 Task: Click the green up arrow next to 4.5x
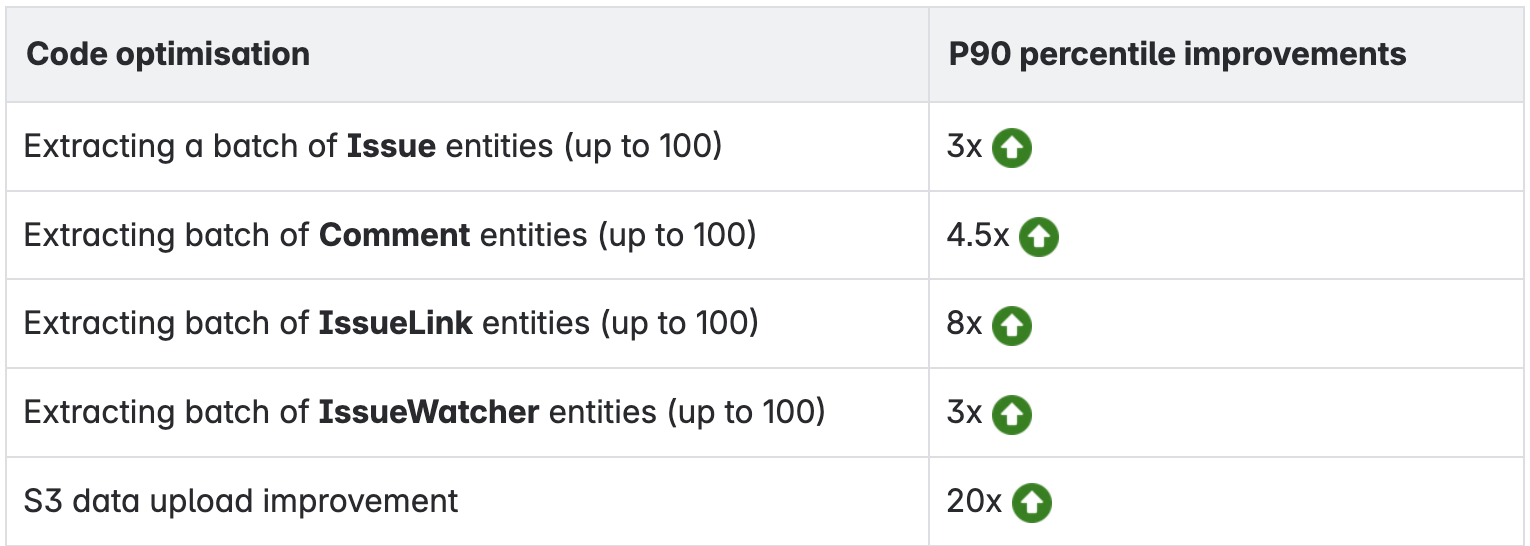pyautogui.click(x=1039, y=237)
